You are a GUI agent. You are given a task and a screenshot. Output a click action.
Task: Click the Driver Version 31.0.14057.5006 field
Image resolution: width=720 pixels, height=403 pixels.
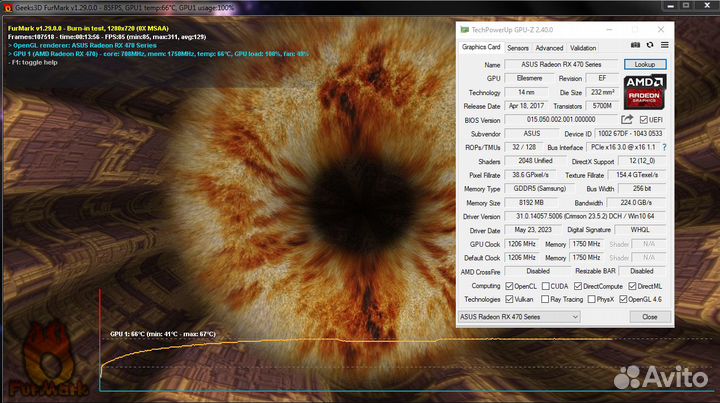click(585, 216)
